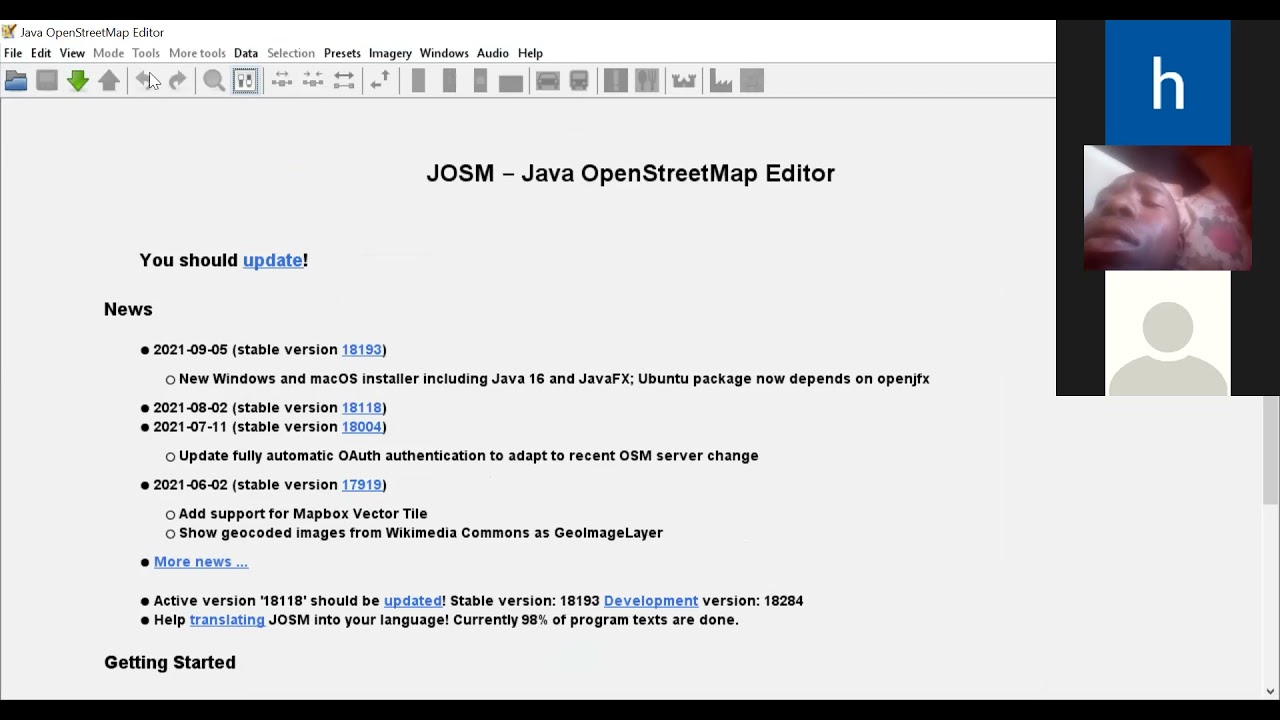Image resolution: width=1280 pixels, height=720 pixels.
Task: Click the fork and knife restaurant icon
Action: click(647, 81)
